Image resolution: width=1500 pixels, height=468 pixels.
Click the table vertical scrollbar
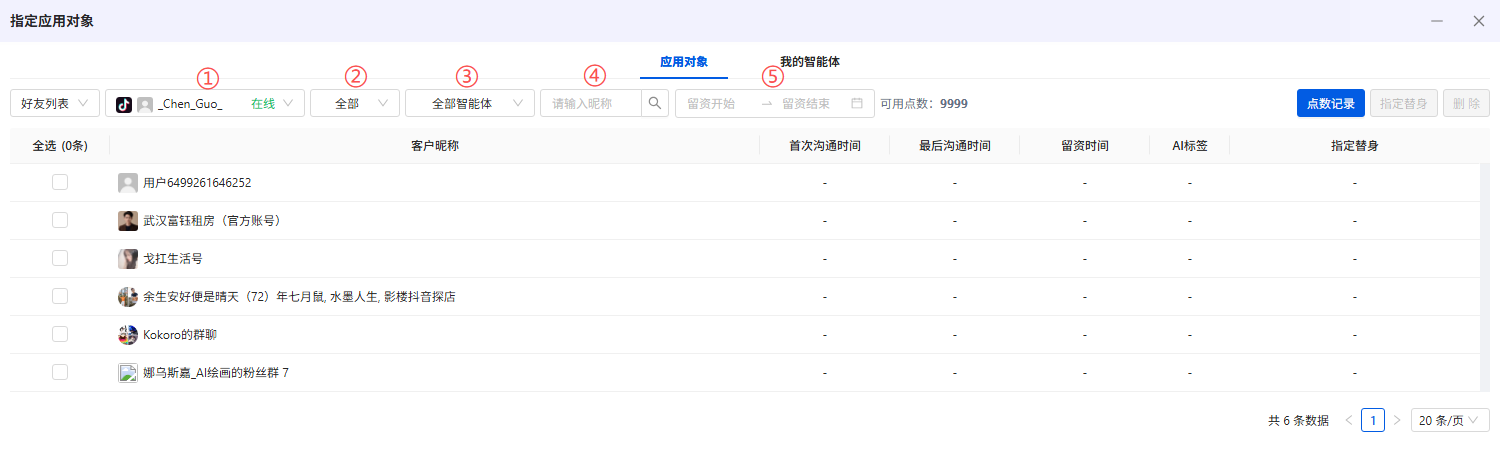[x=1485, y=277]
